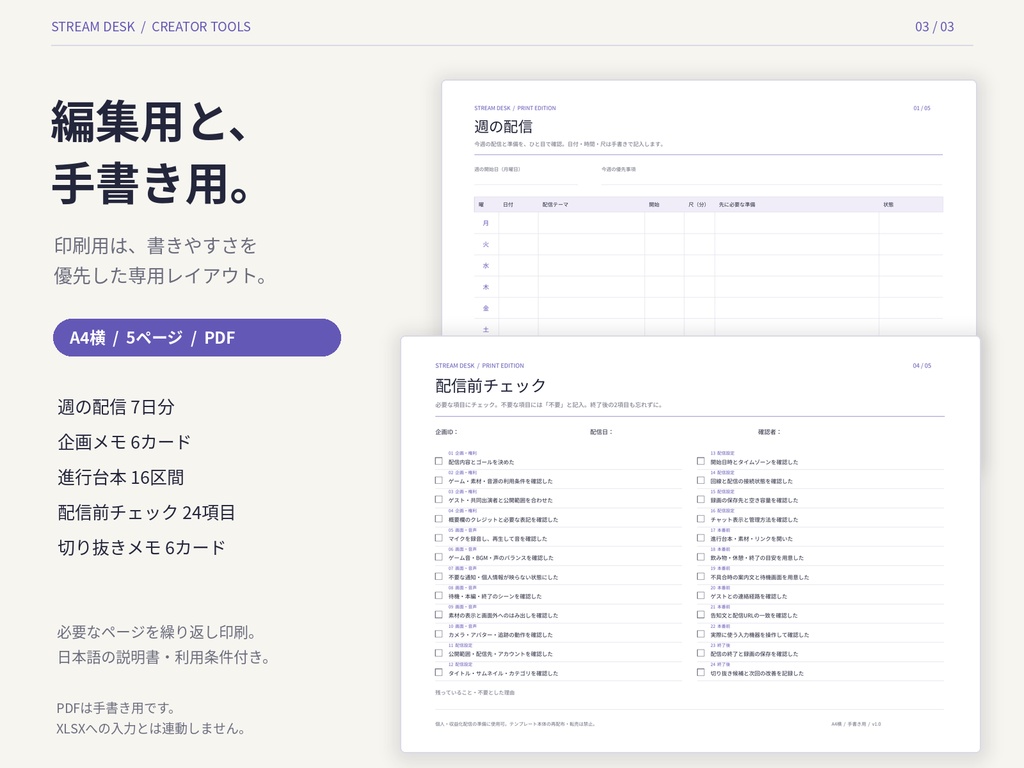Viewport: 1024px width, 768px height.
Task: Select the 切り抜きメモ 6カード list item
Action: (142, 548)
